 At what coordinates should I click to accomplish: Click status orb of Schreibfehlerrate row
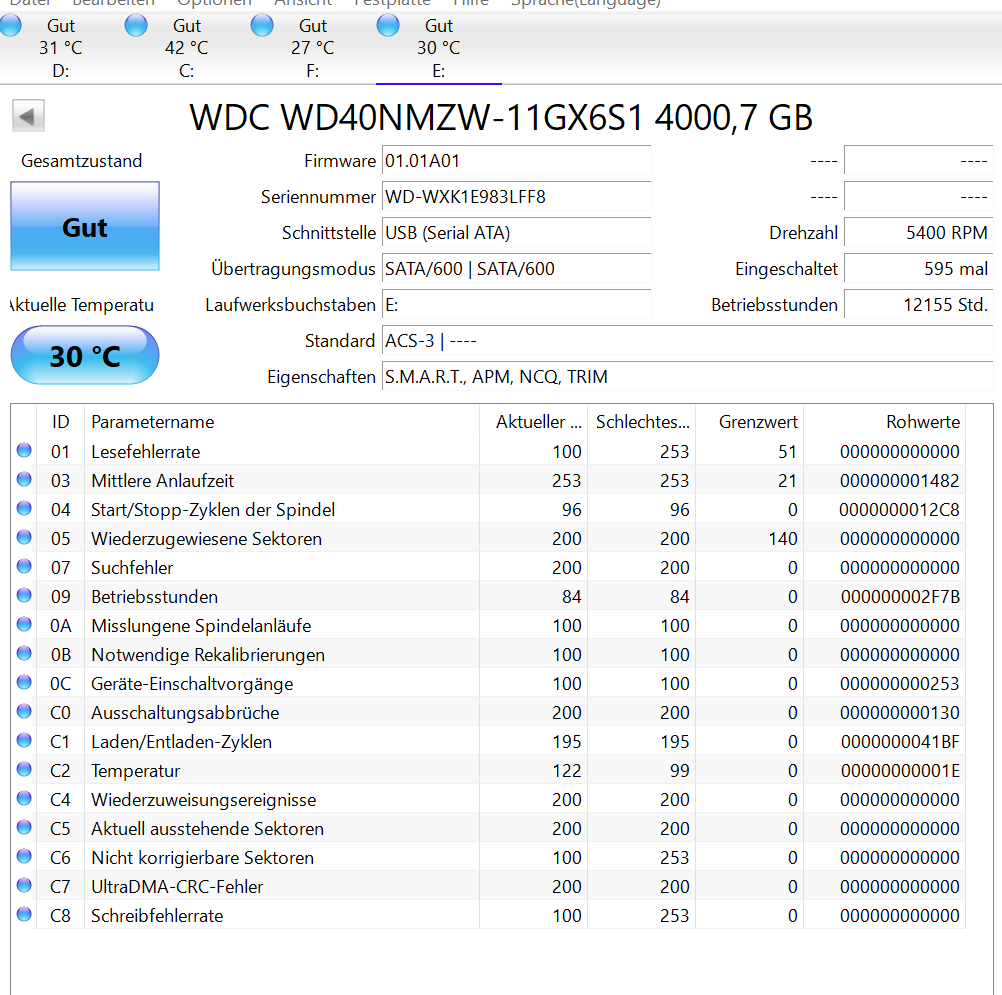pyautogui.click(x=24, y=914)
